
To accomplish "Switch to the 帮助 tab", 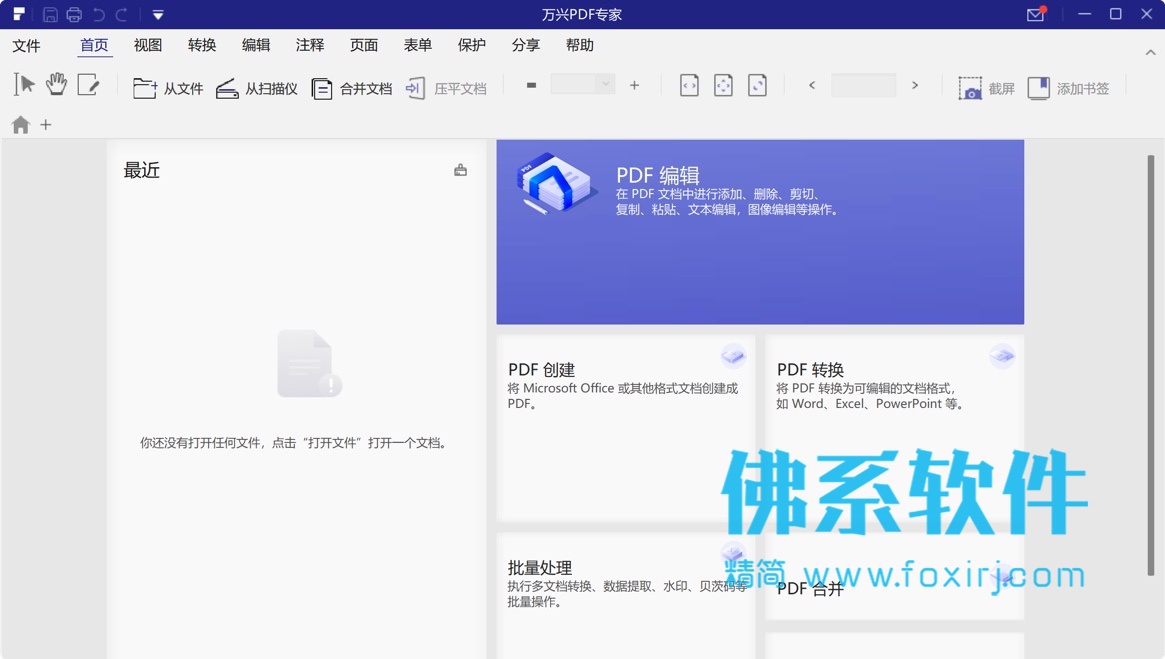I will 580,45.
